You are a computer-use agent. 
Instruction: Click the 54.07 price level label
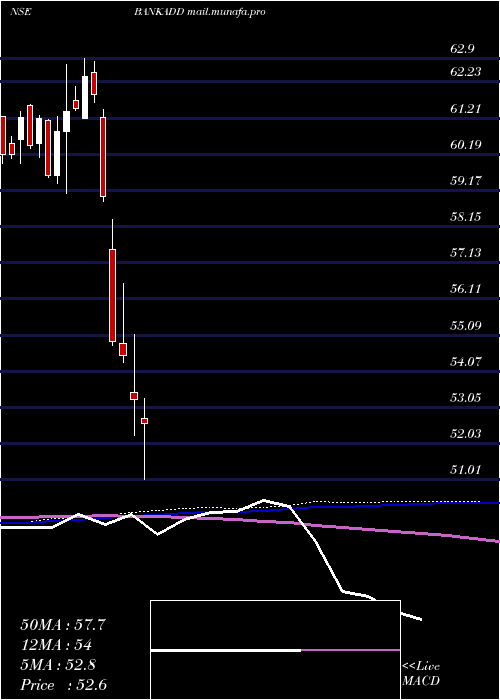pos(466,361)
